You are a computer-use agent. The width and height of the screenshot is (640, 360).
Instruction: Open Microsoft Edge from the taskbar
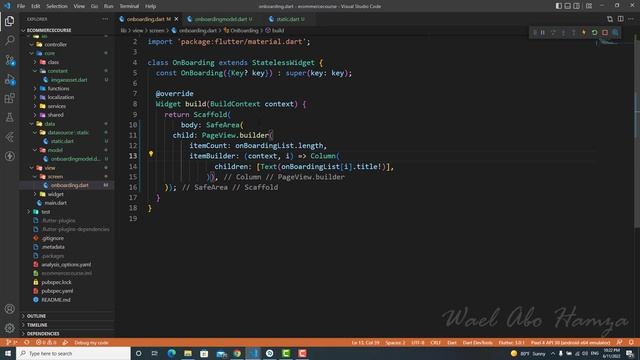171,353
